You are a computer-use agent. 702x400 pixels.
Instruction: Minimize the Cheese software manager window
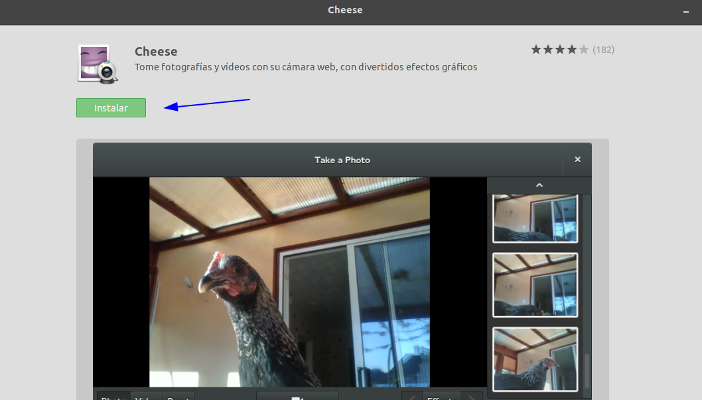point(686,12)
